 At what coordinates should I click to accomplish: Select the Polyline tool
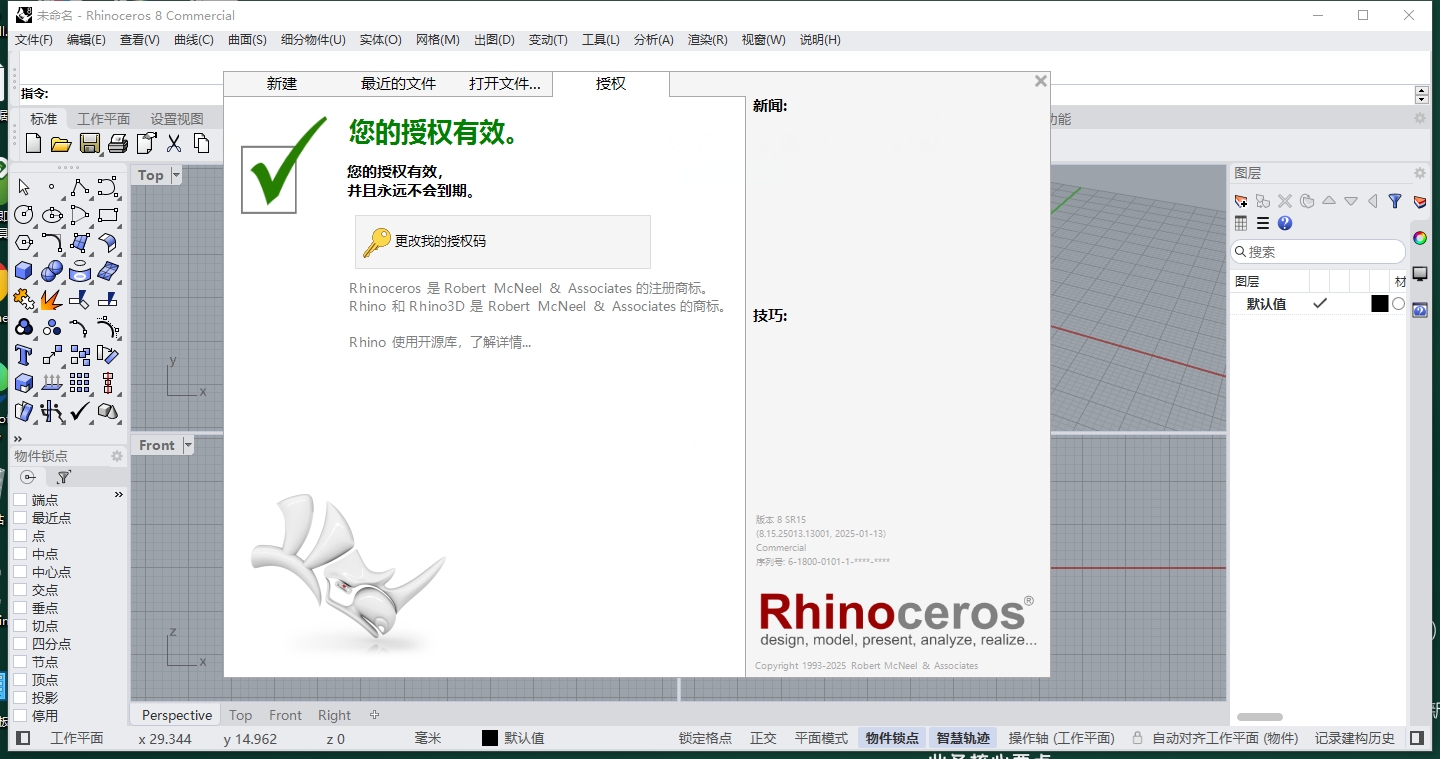(x=80, y=187)
